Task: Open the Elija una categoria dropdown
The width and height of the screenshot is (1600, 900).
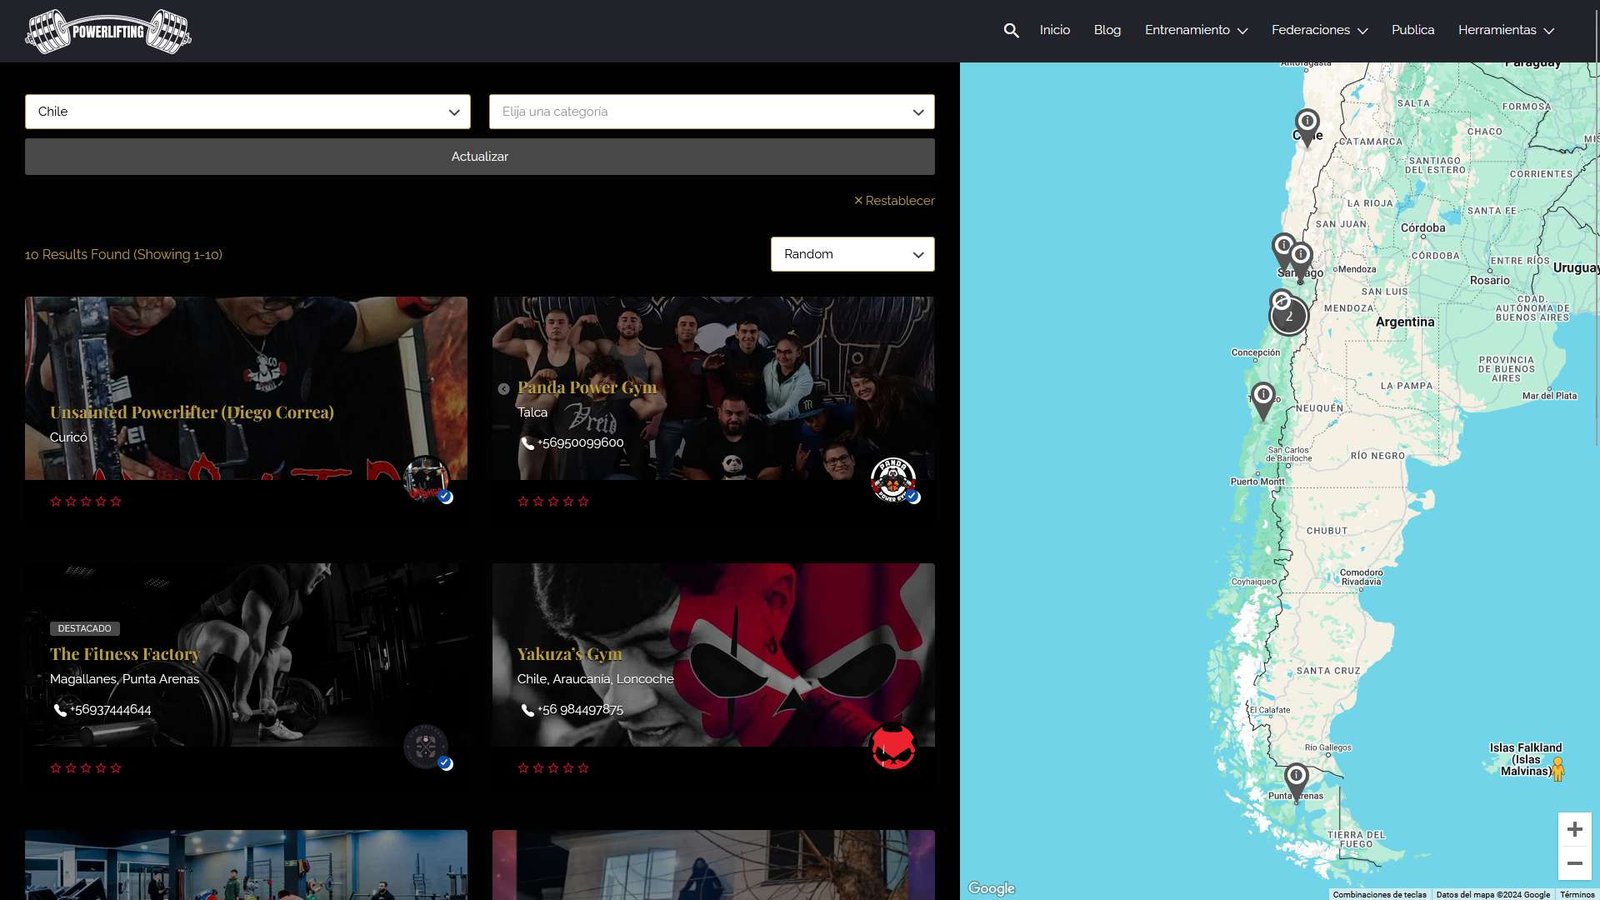Action: pyautogui.click(x=712, y=112)
